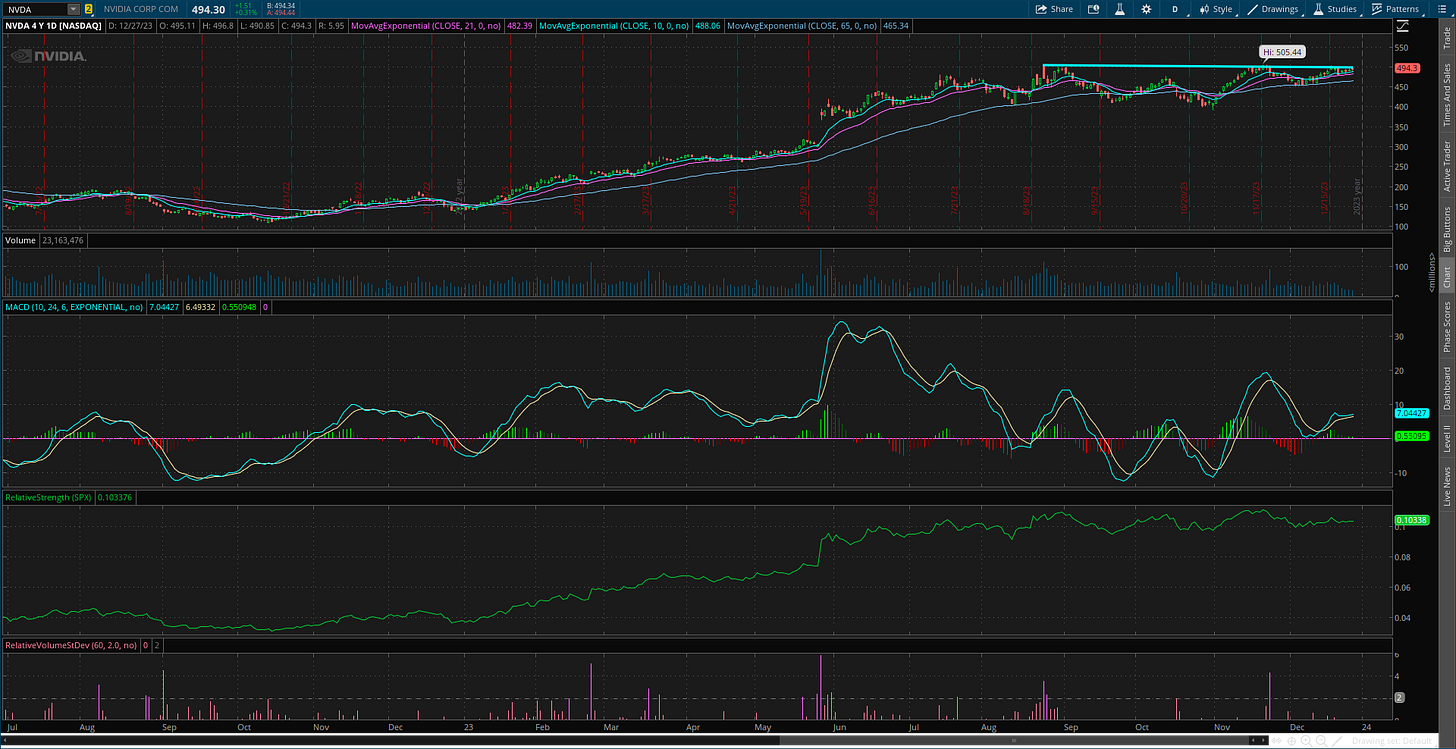1456x749 pixels.
Task: Click scroll-right arrow on chart scrollbar
Action: pos(1263,741)
